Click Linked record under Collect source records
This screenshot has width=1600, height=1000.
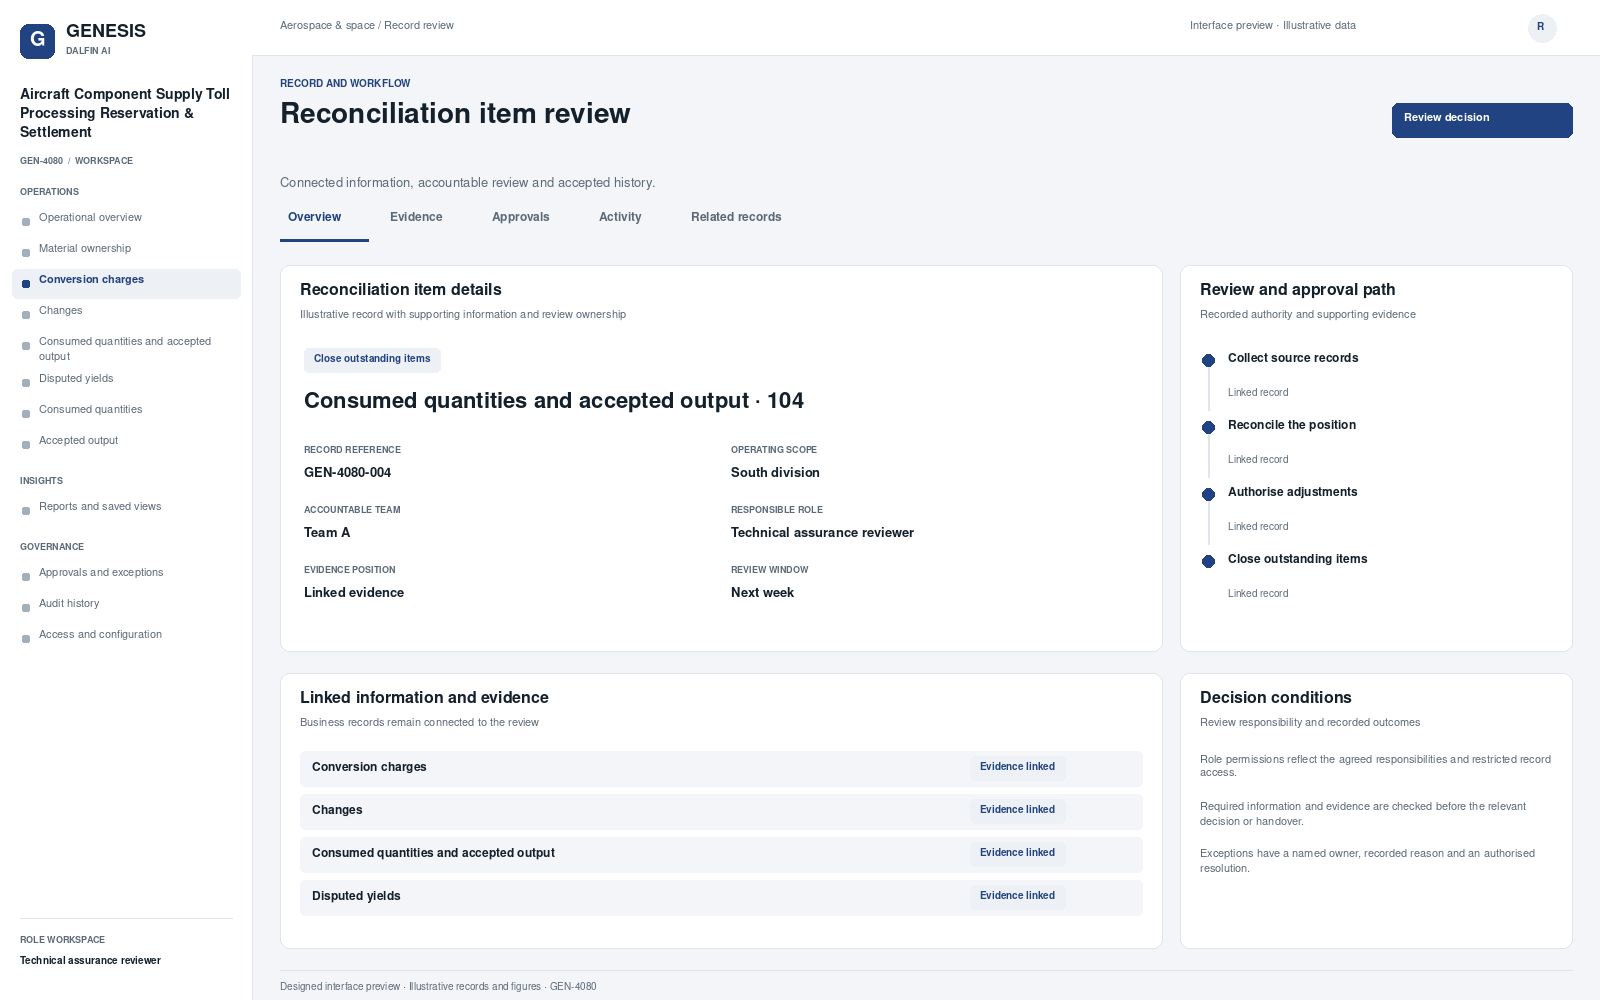(x=1258, y=393)
